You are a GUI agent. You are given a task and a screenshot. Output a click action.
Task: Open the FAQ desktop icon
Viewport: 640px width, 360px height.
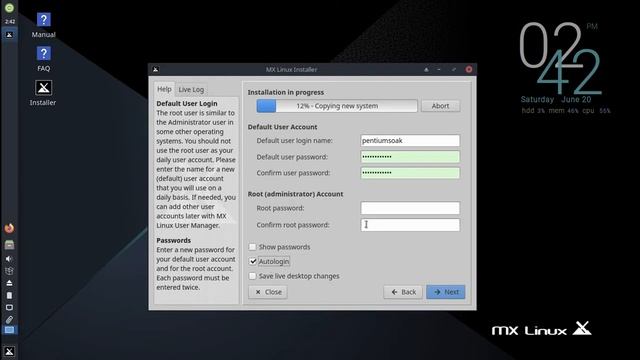coord(43,59)
